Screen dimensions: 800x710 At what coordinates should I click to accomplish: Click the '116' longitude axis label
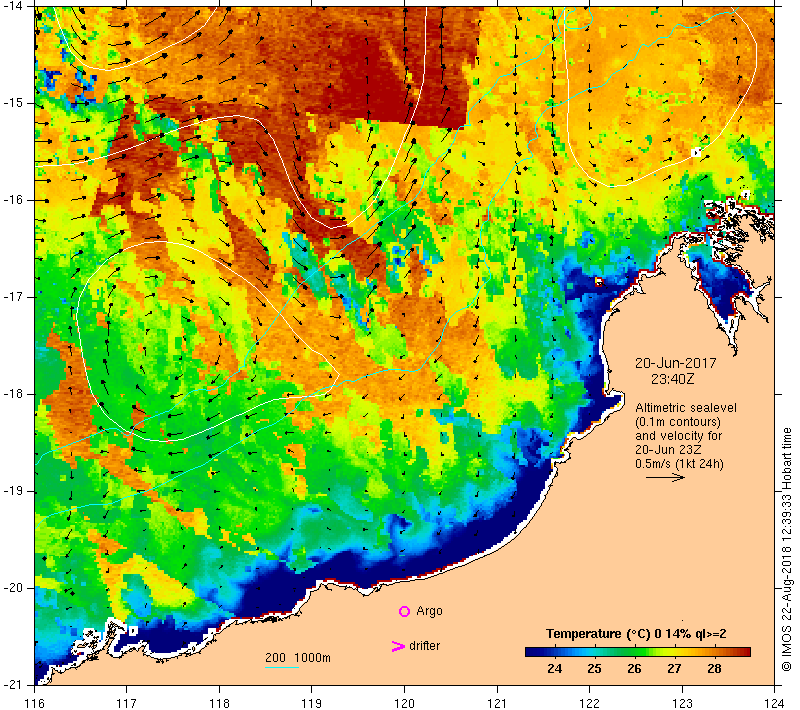(34, 703)
